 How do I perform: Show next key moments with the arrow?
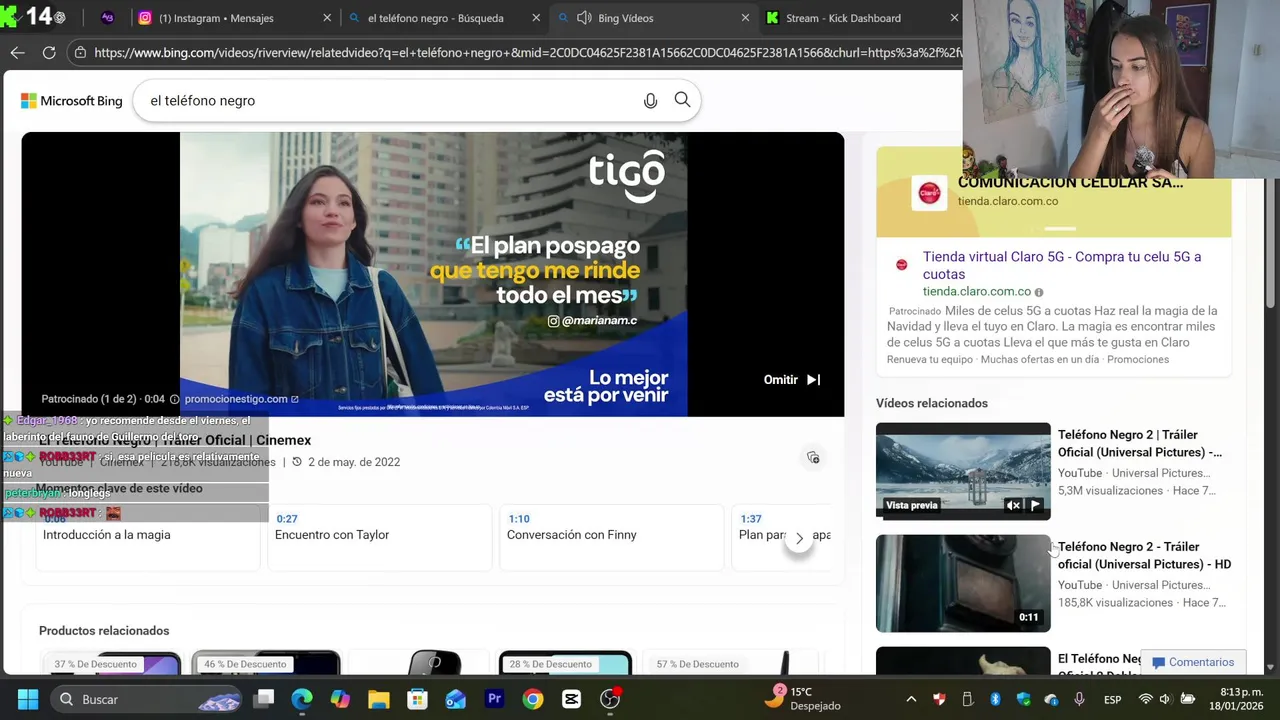pyautogui.click(x=799, y=539)
